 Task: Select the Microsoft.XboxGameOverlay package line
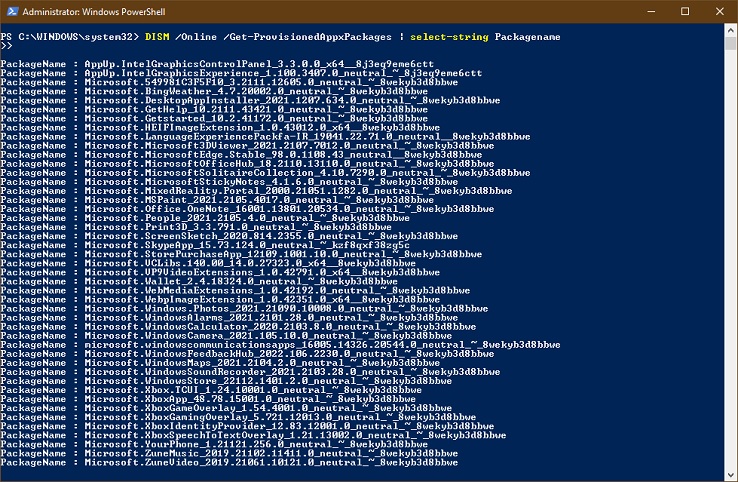pos(226,408)
